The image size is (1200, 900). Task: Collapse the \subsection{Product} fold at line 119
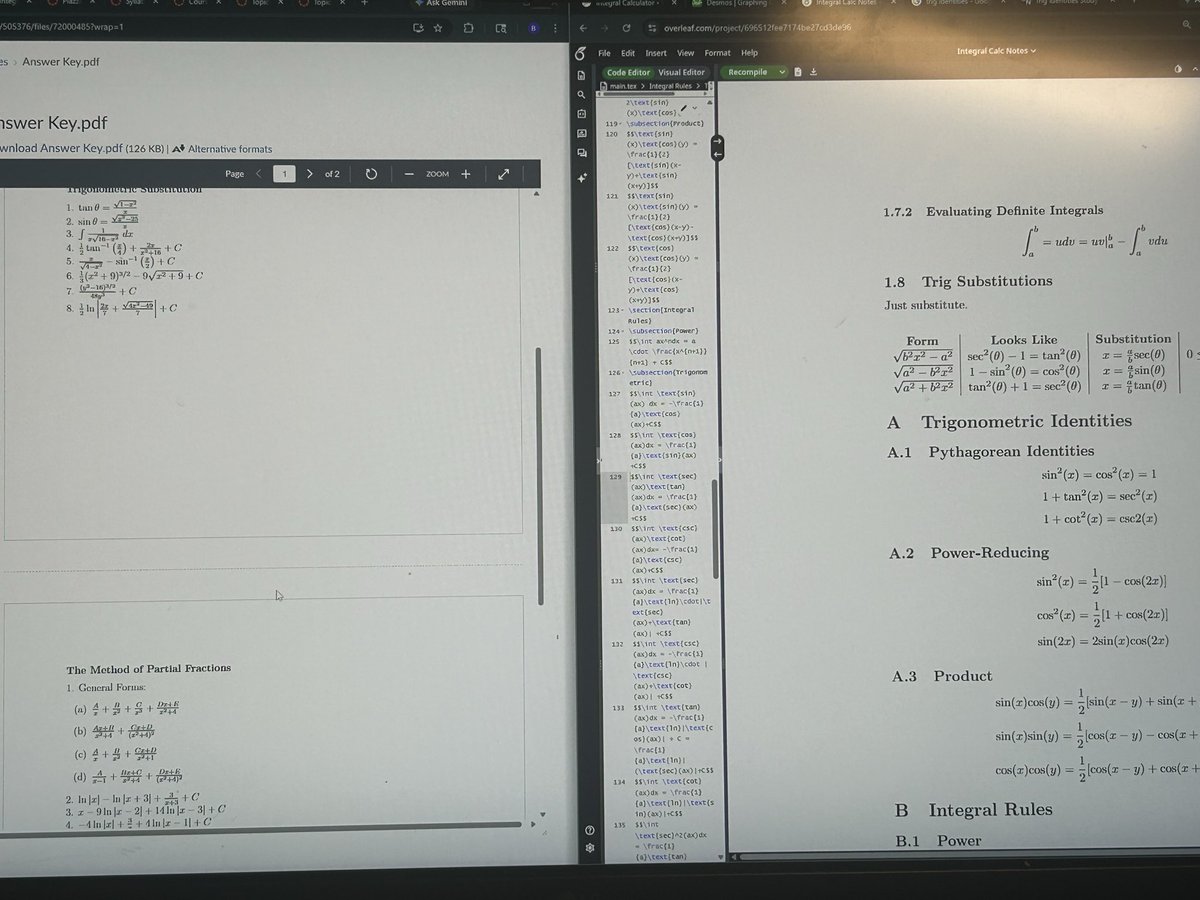pos(622,122)
